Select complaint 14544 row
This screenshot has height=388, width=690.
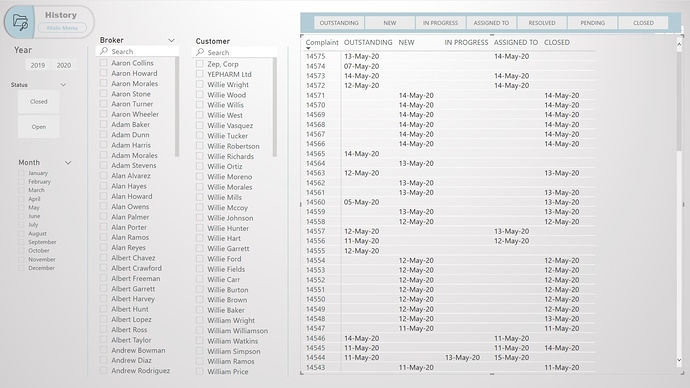(449, 358)
